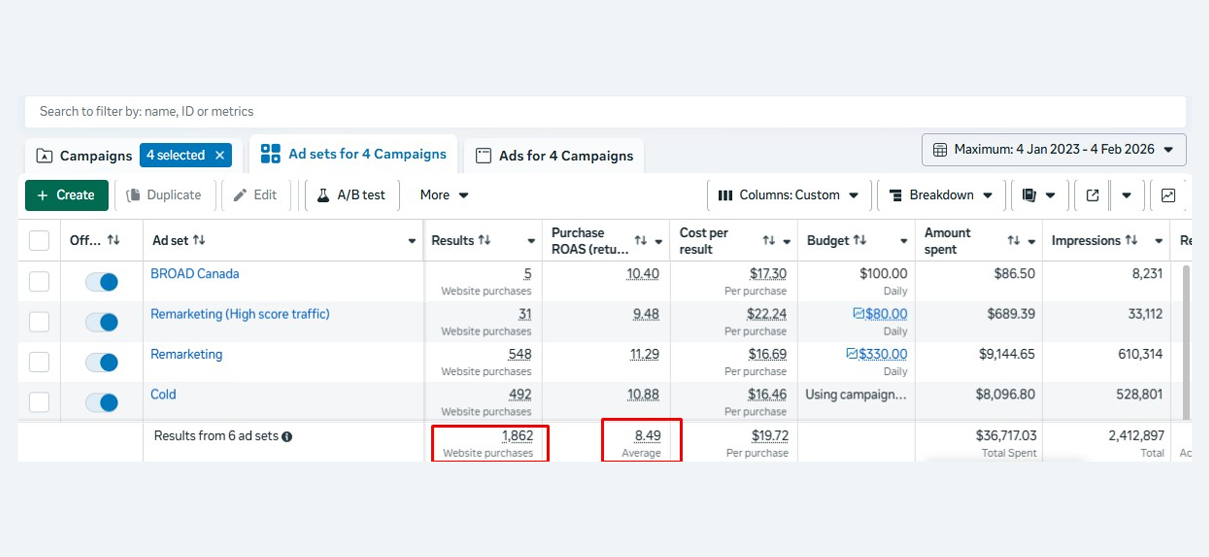
Task: Go to the Campaigns tab
Action: [85, 156]
